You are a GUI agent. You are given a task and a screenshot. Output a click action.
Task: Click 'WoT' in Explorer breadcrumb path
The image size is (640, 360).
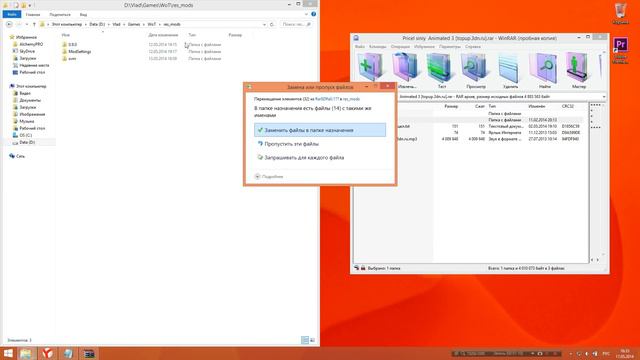click(151, 24)
